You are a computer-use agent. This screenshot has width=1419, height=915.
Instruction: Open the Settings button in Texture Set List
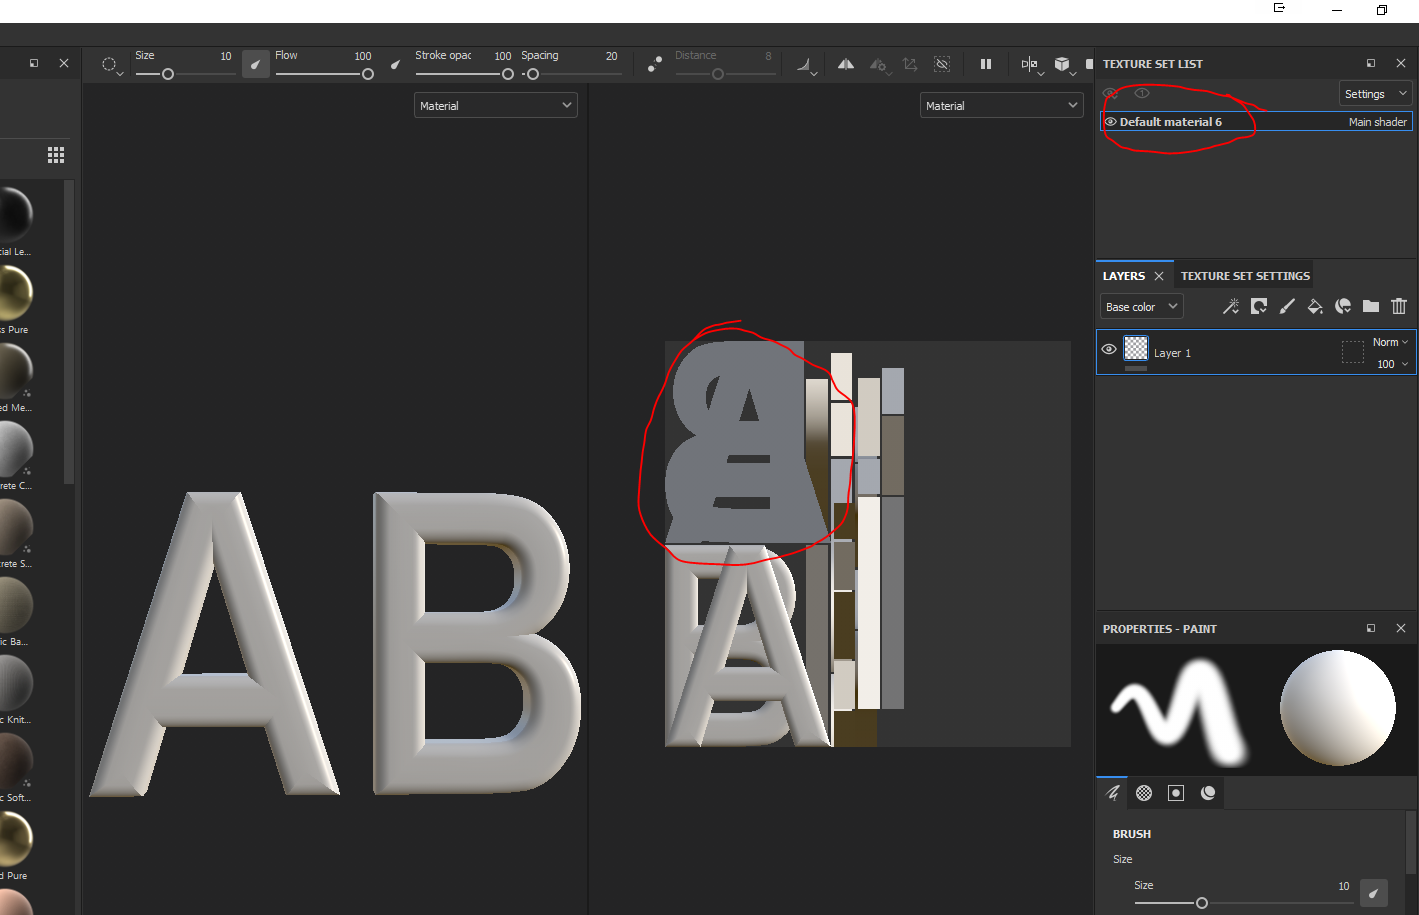(x=1375, y=92)
